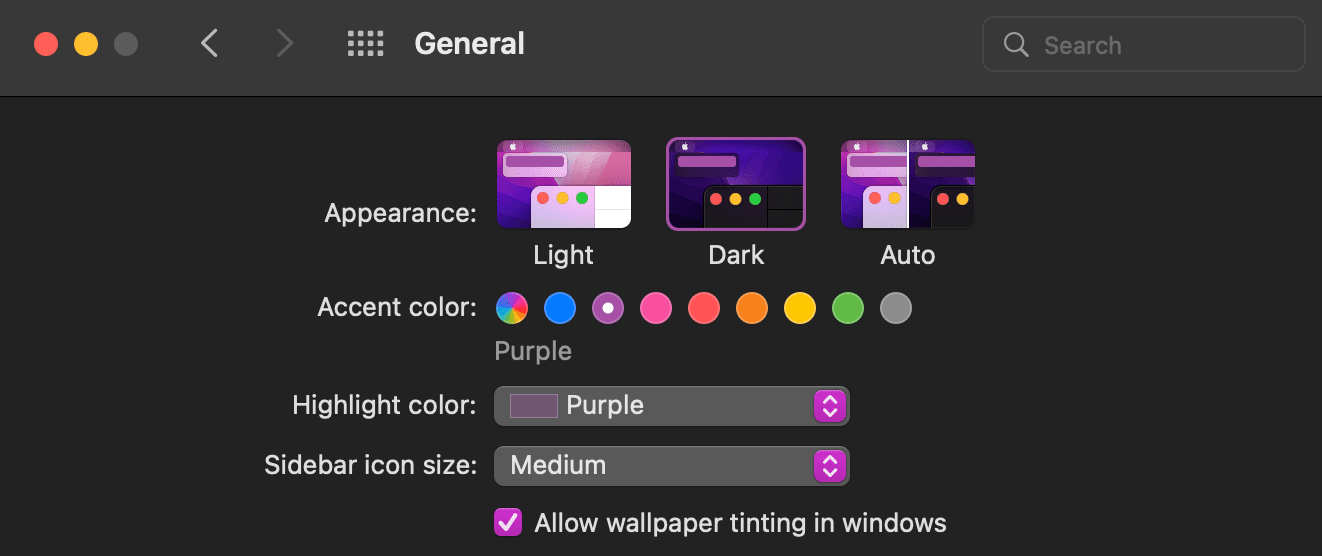This screenshot has width=1322, height=556.
Task: Pick the red accent color
Action: (704, 308)
